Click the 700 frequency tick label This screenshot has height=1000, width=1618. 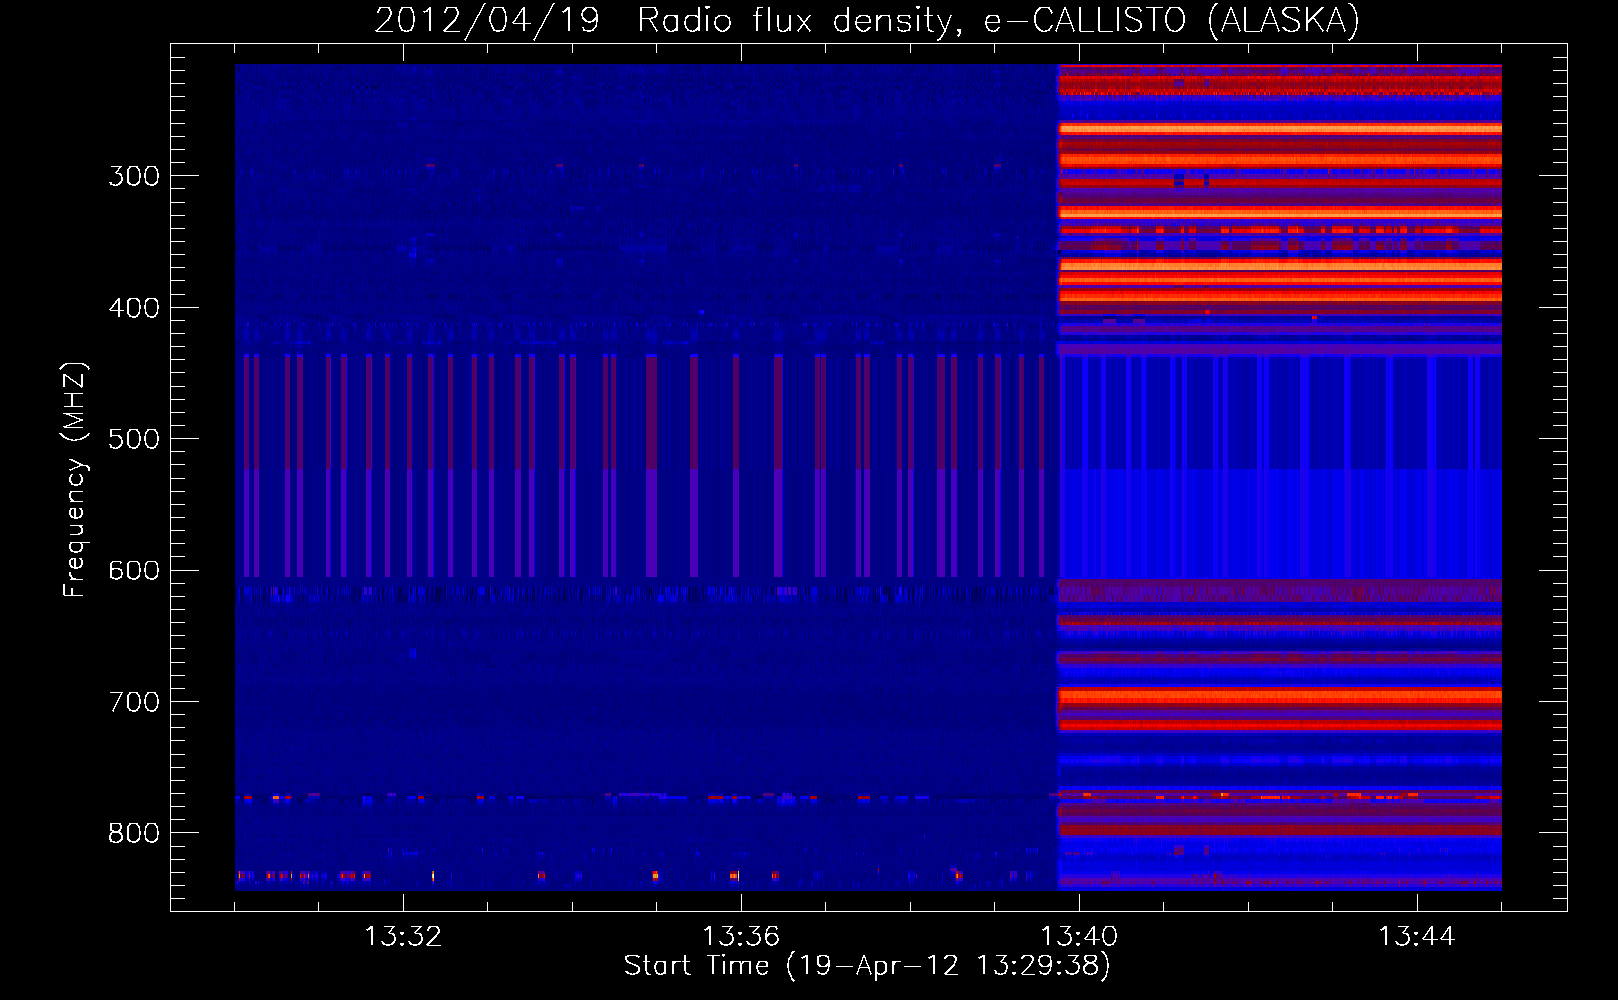tap(134, 702)
